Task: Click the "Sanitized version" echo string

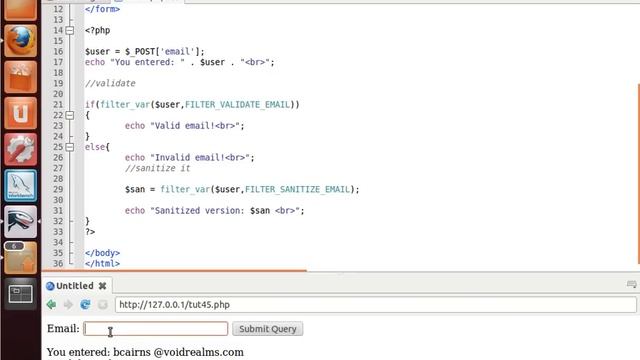Action: (x=225, y=211)
